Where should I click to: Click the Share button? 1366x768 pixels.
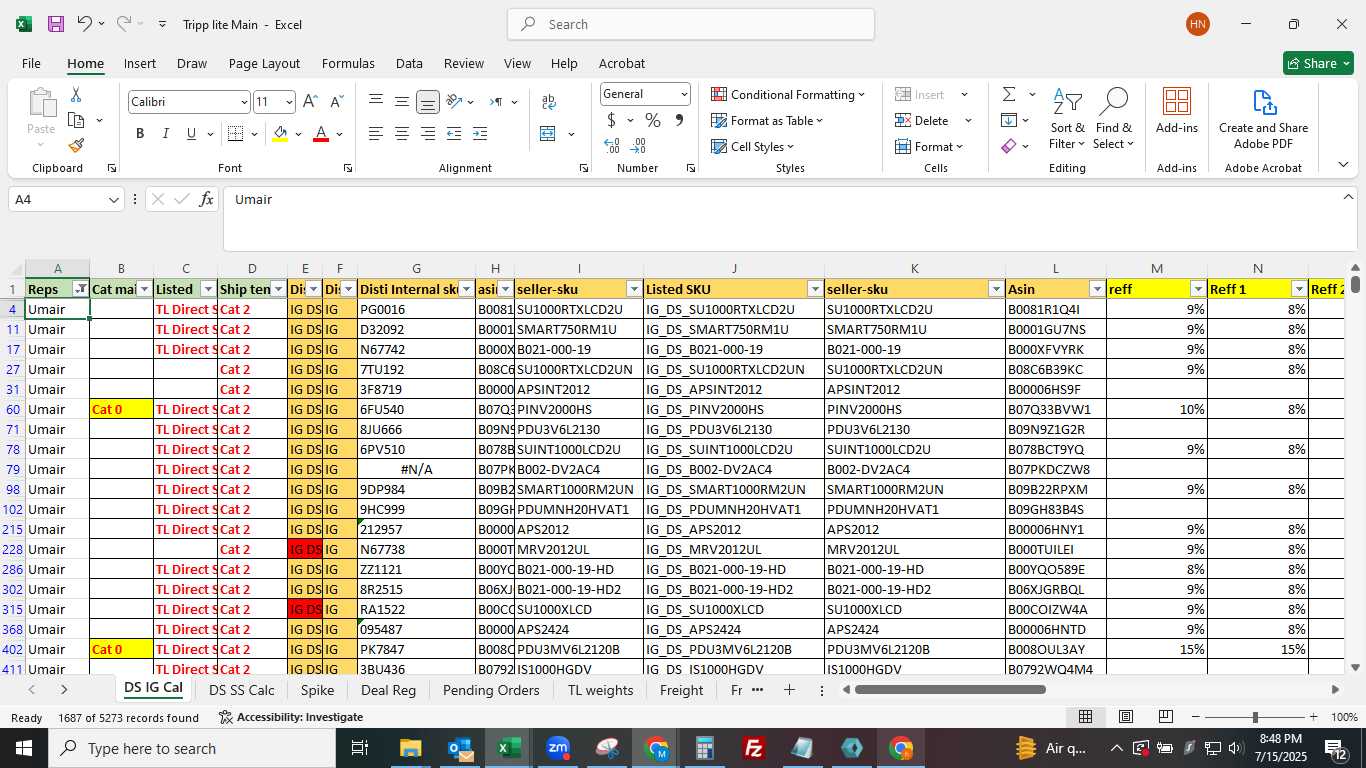point(1318,63)
